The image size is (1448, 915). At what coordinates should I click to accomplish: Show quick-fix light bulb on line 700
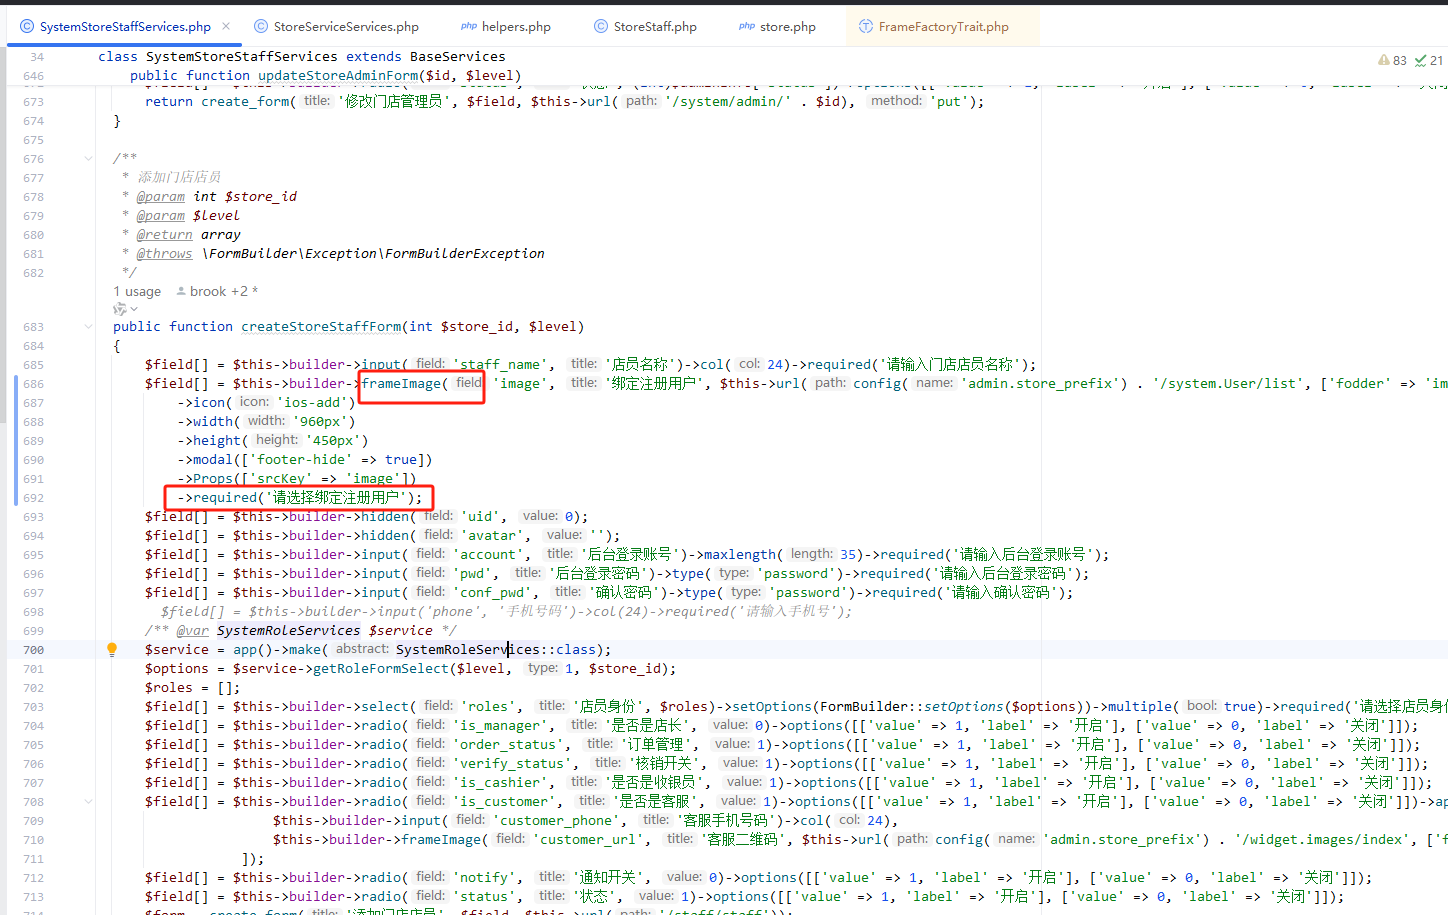112,650
